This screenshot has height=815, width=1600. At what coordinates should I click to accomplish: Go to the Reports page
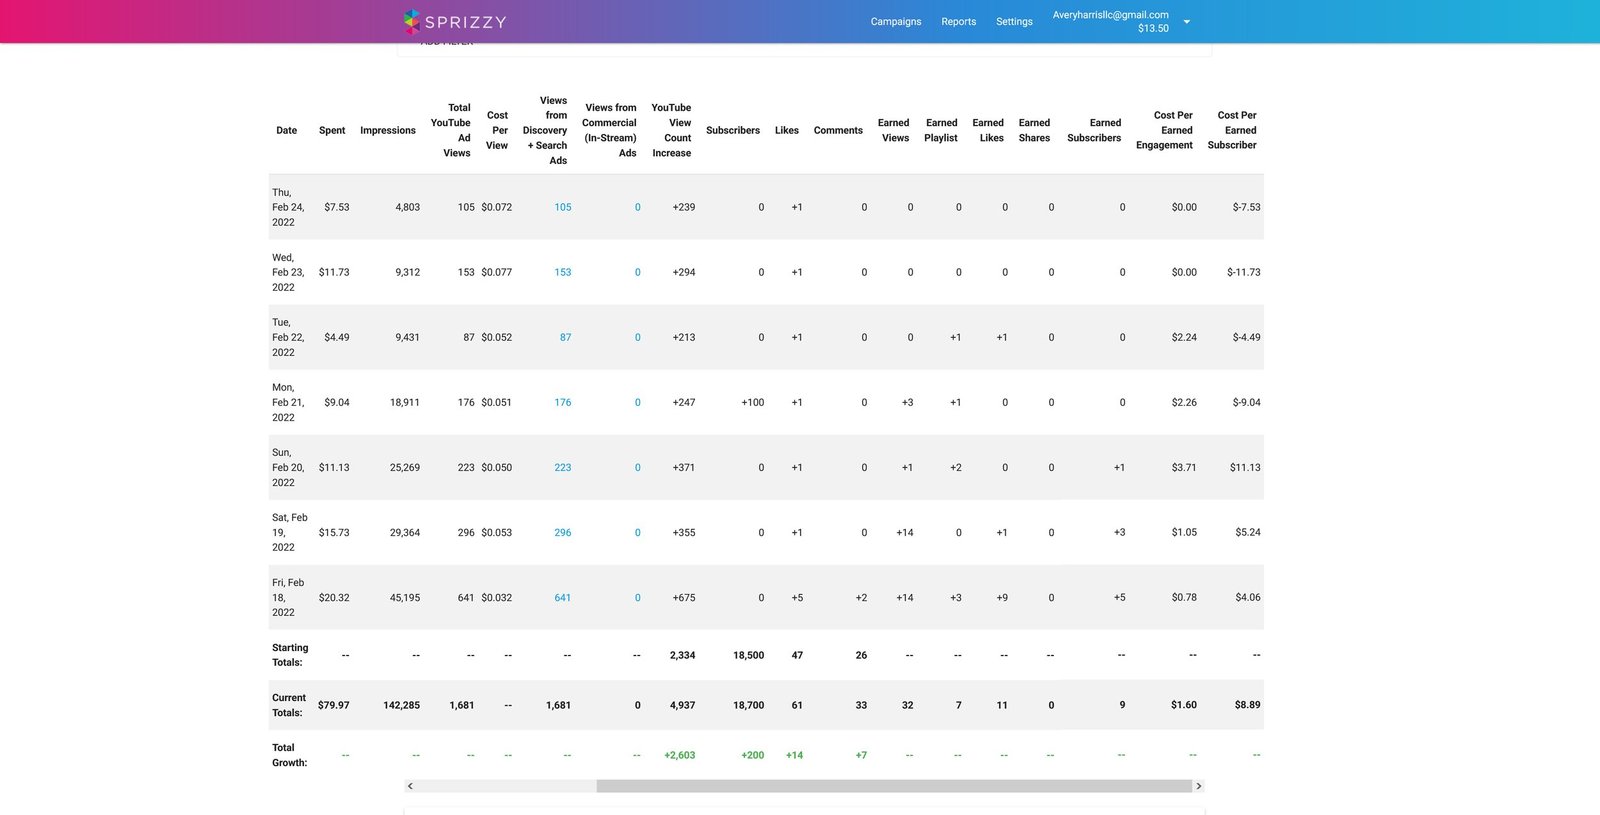pyautogui.click(x=958, y=21)
